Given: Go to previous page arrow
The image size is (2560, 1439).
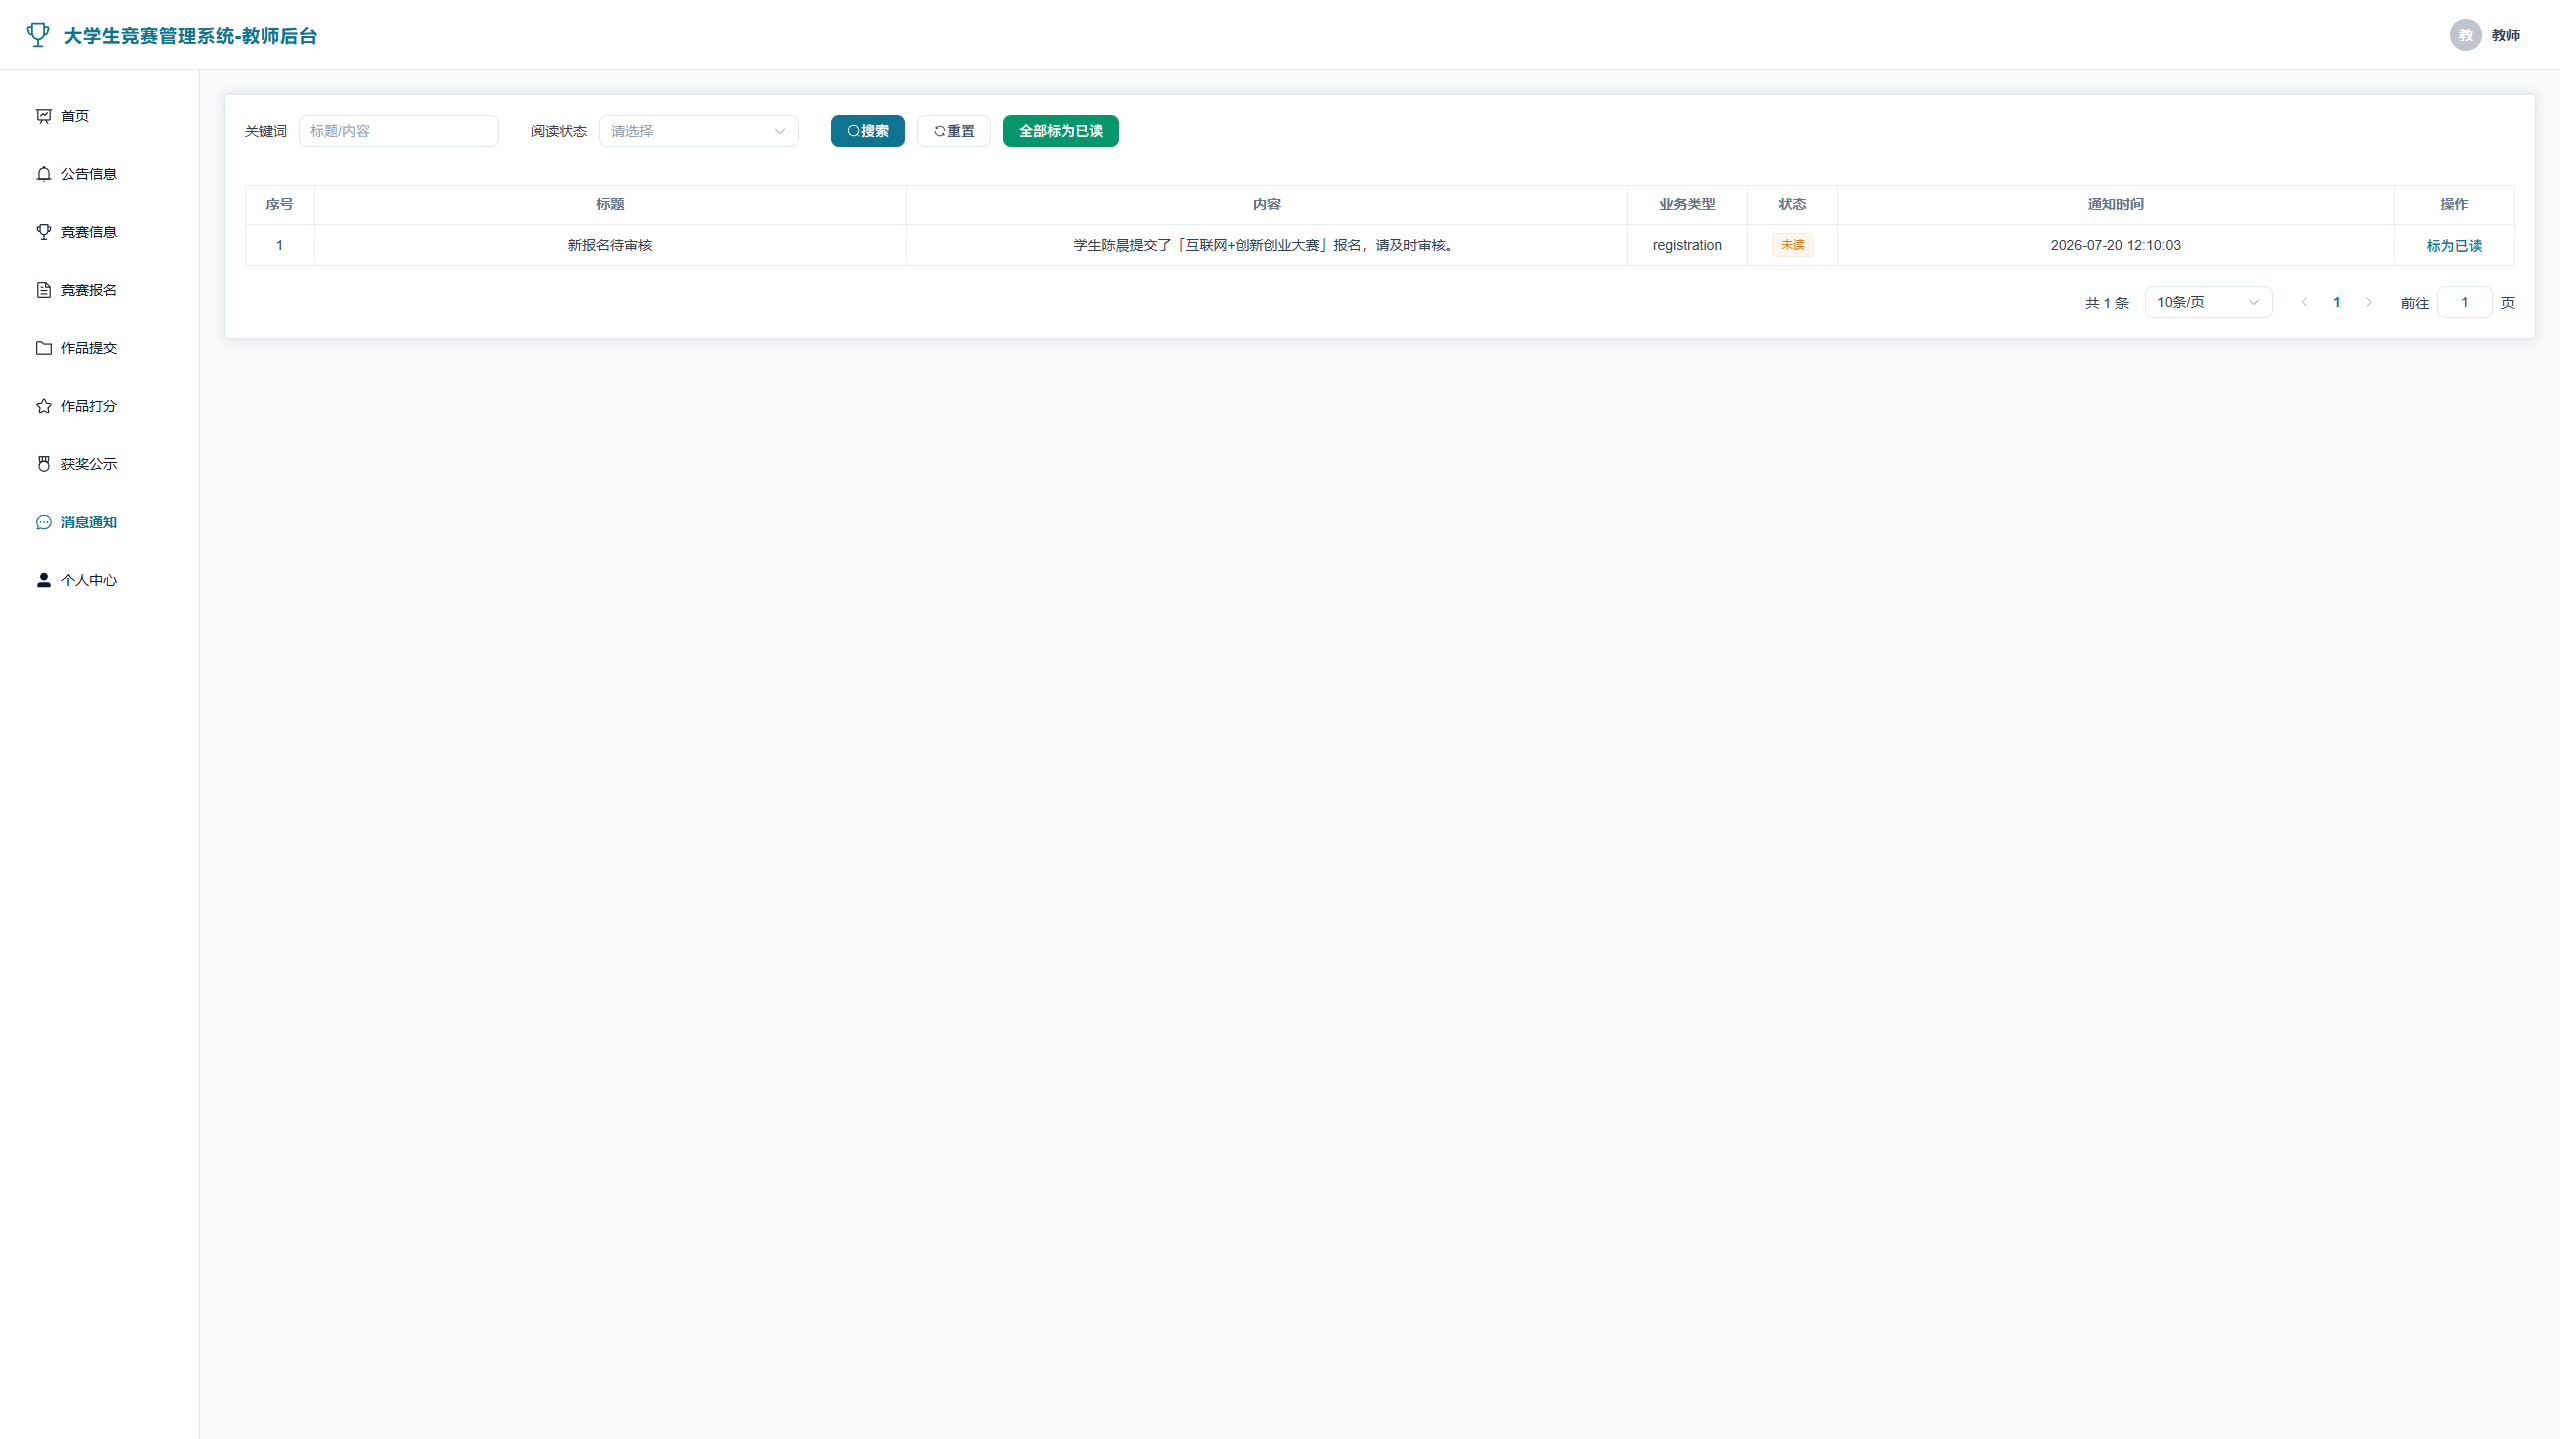Looking at the screenshot, I should click(2304, 302).
